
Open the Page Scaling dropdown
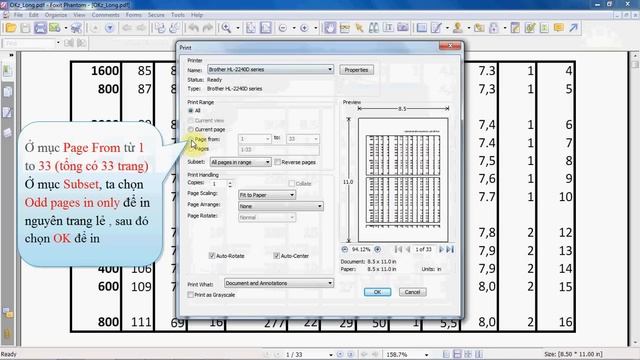[x=267, y=195]
